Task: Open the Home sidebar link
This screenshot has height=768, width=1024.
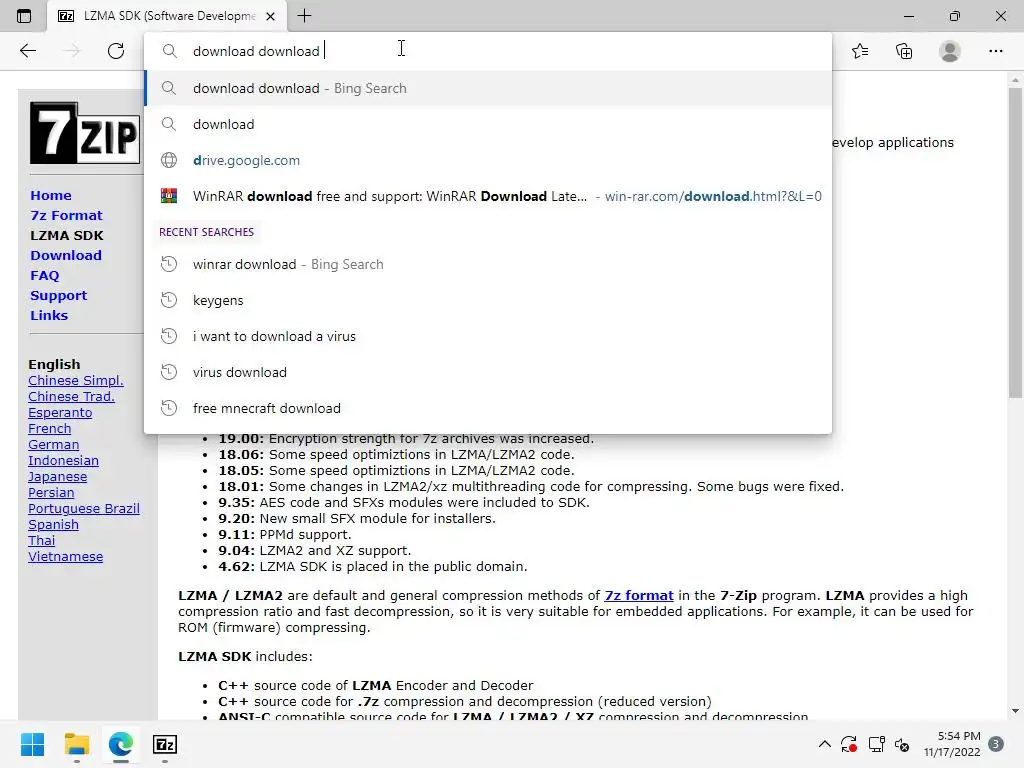Action: click(x=51, y=195)
